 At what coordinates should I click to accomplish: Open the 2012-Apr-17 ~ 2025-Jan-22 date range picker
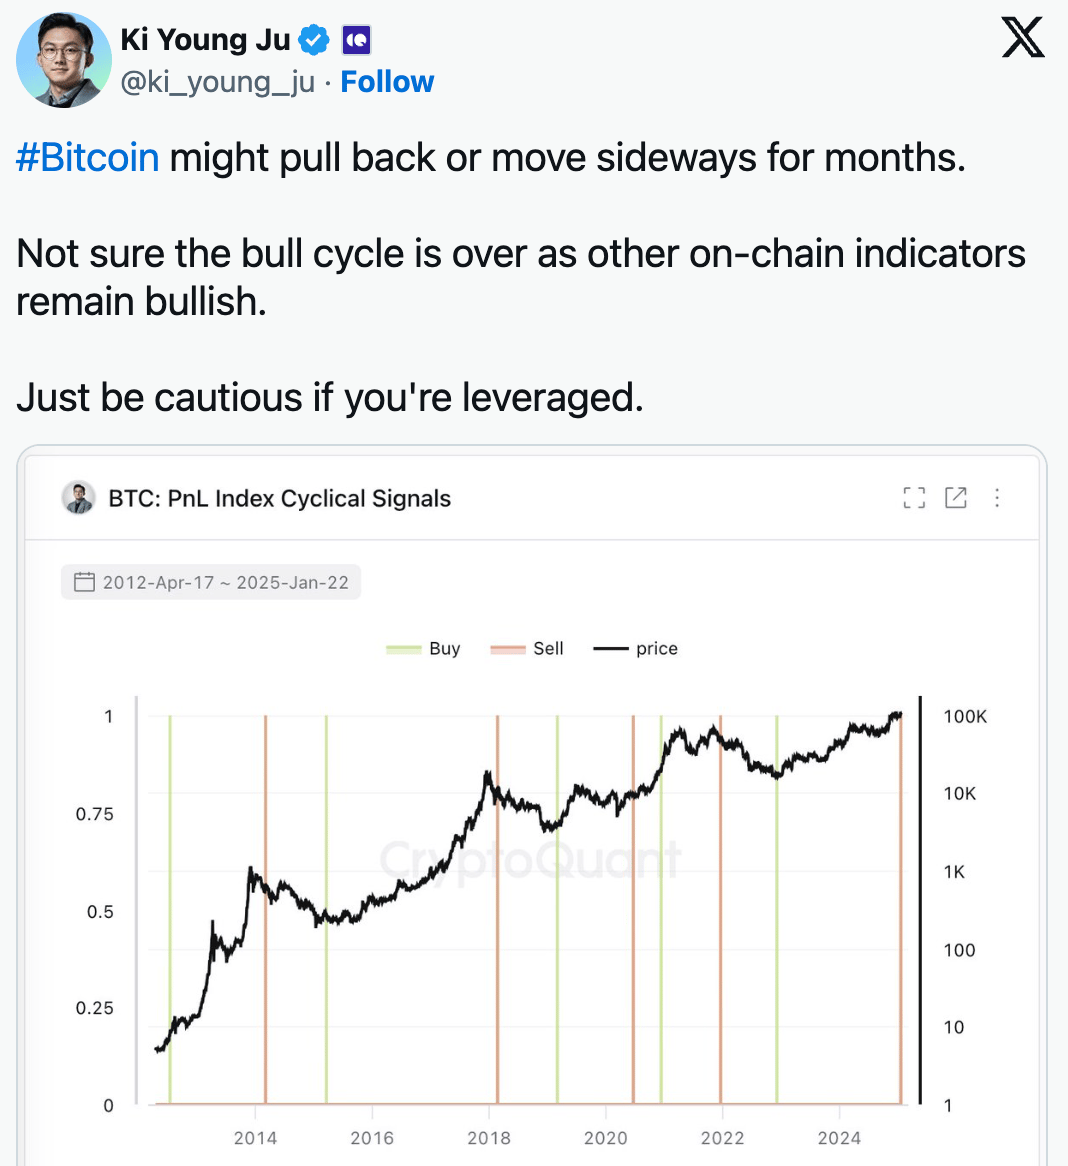point(225,582)
